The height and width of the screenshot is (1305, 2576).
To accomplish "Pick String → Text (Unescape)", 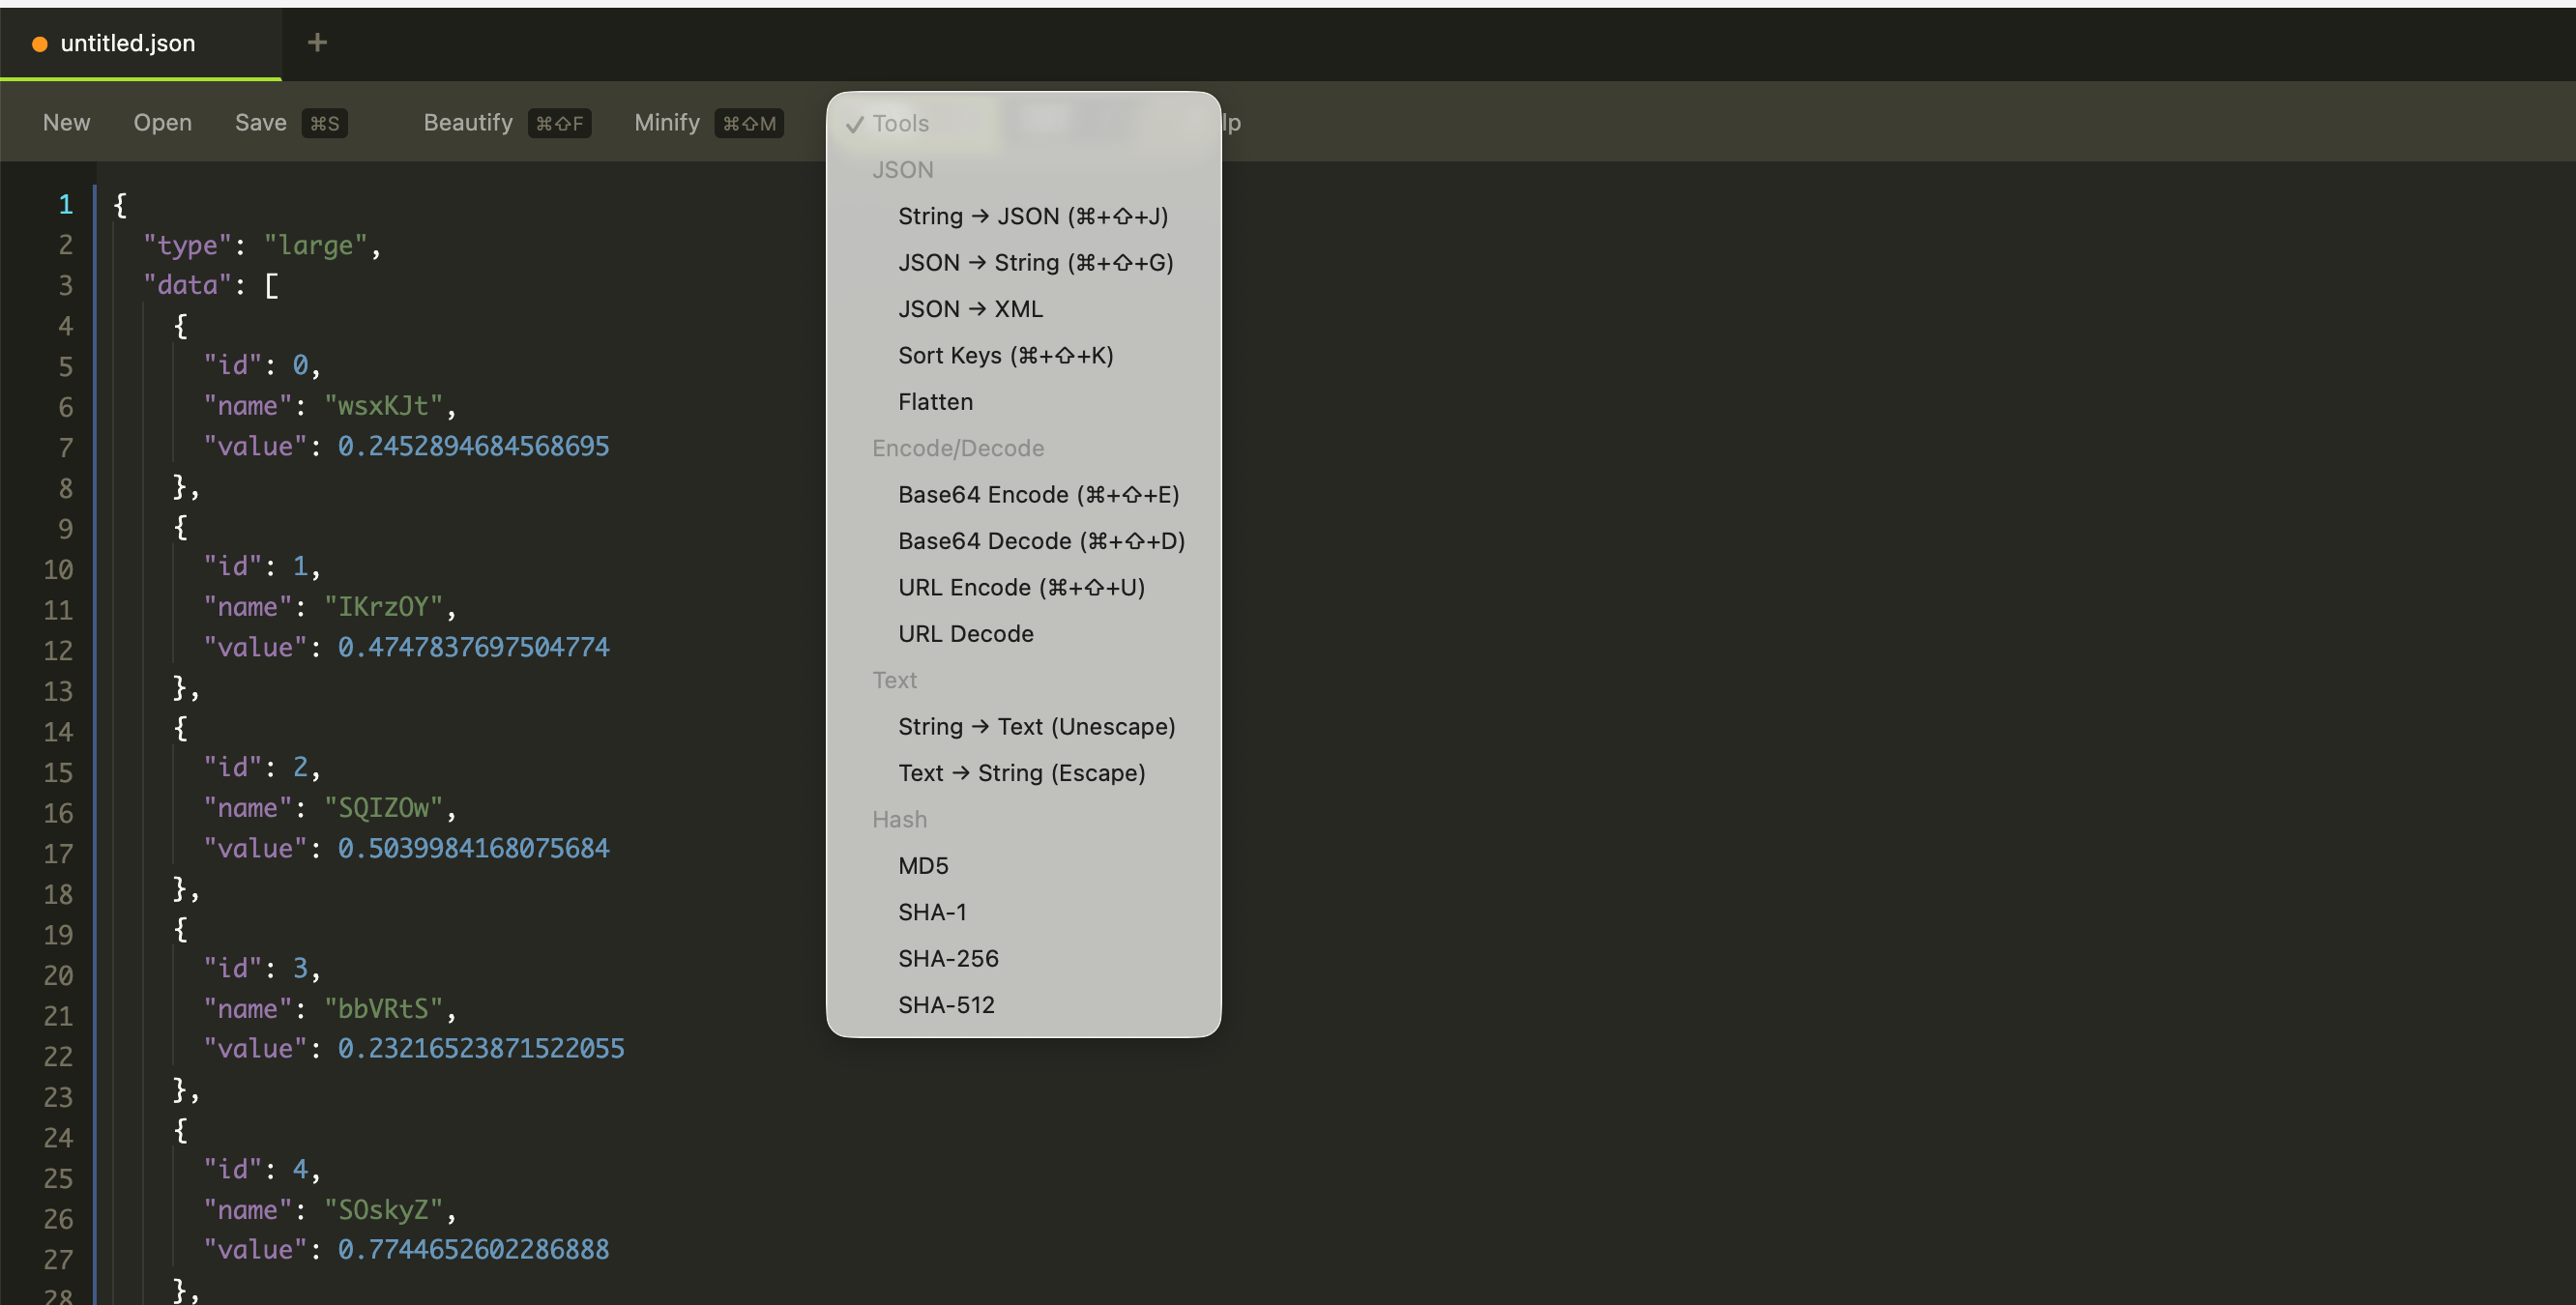I will coord(1036,726).
